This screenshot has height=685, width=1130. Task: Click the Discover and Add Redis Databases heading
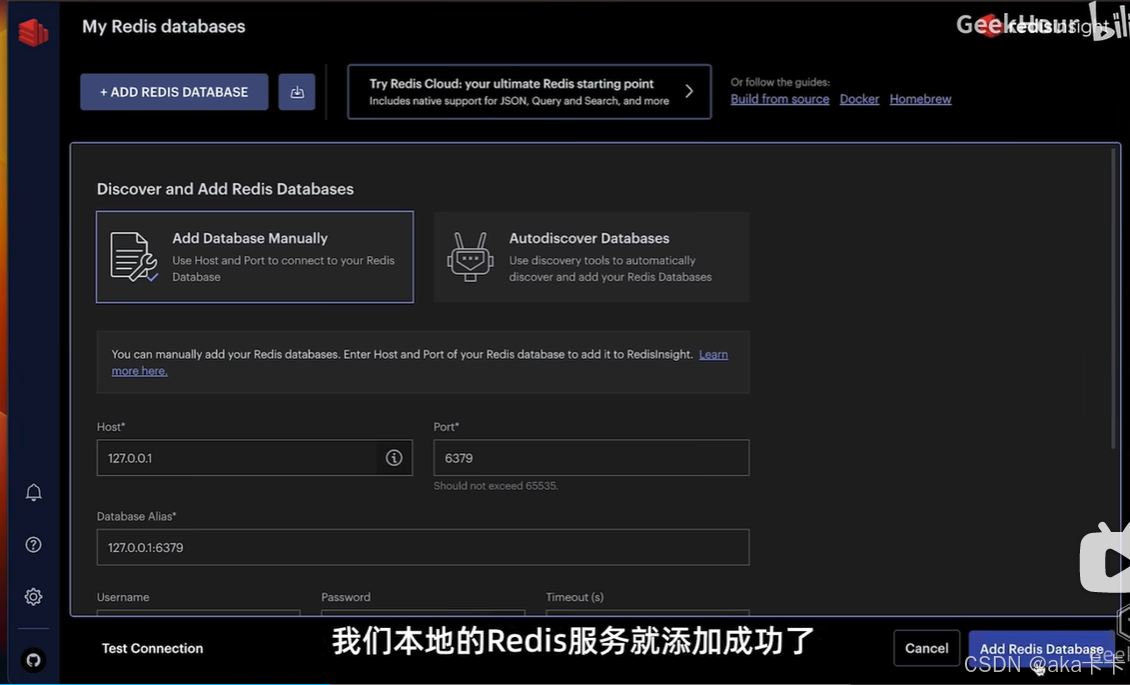tap(225, 189)
